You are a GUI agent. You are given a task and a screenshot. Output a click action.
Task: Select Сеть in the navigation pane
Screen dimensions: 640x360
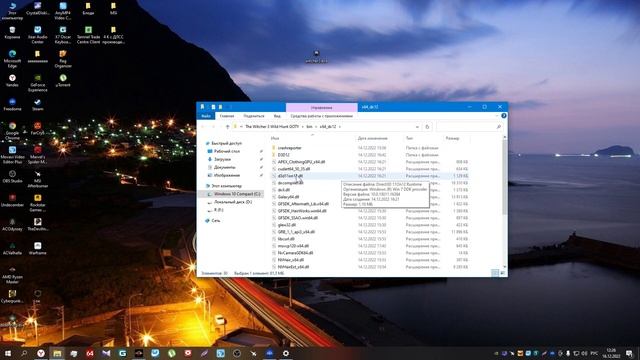click(x=216, y=220)
